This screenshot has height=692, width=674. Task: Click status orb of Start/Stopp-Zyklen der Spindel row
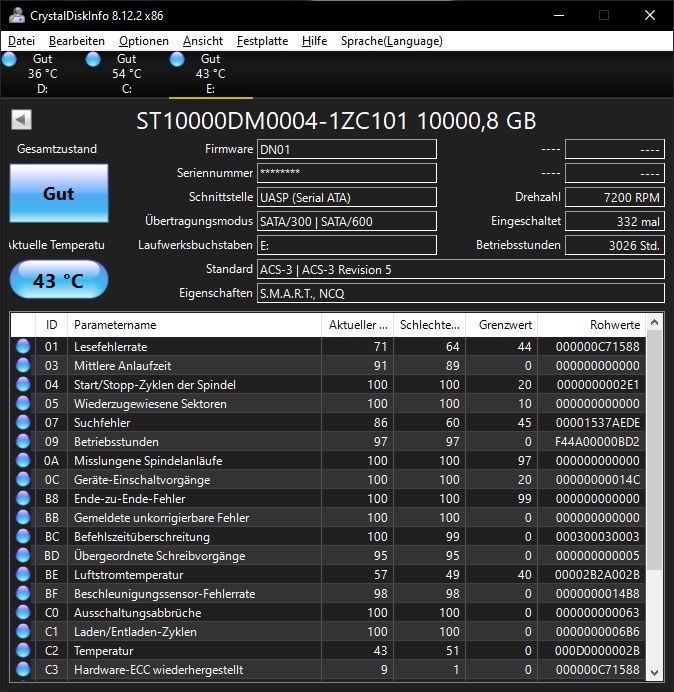click(x=23, y=384)
